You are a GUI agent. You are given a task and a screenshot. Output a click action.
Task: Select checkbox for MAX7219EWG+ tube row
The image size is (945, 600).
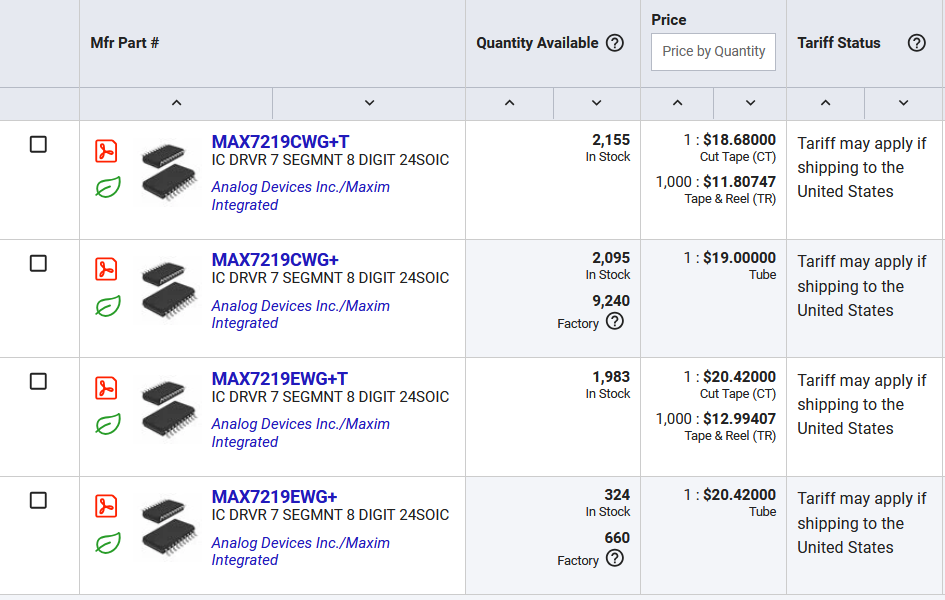(38, 500)
